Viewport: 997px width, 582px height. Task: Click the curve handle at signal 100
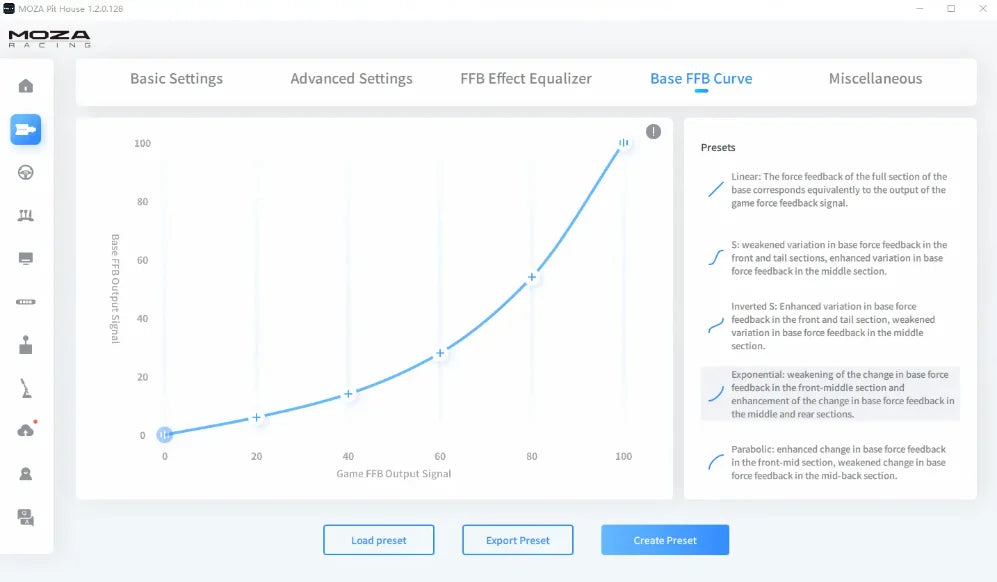coord(623,143)
